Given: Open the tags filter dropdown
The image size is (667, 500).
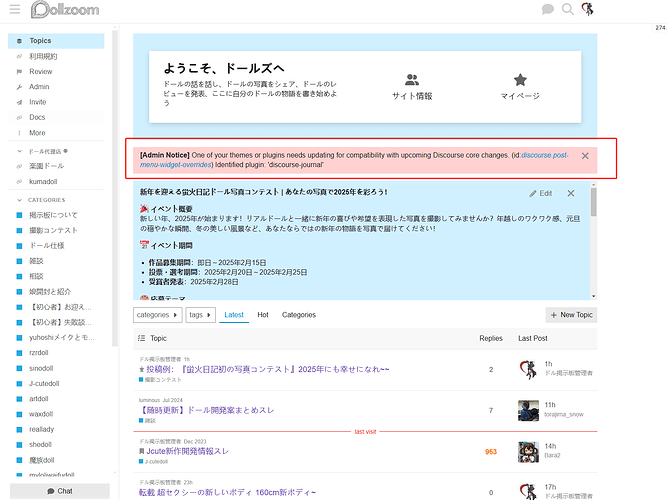Looking at the screenshot, I should [x=200, y=315].
